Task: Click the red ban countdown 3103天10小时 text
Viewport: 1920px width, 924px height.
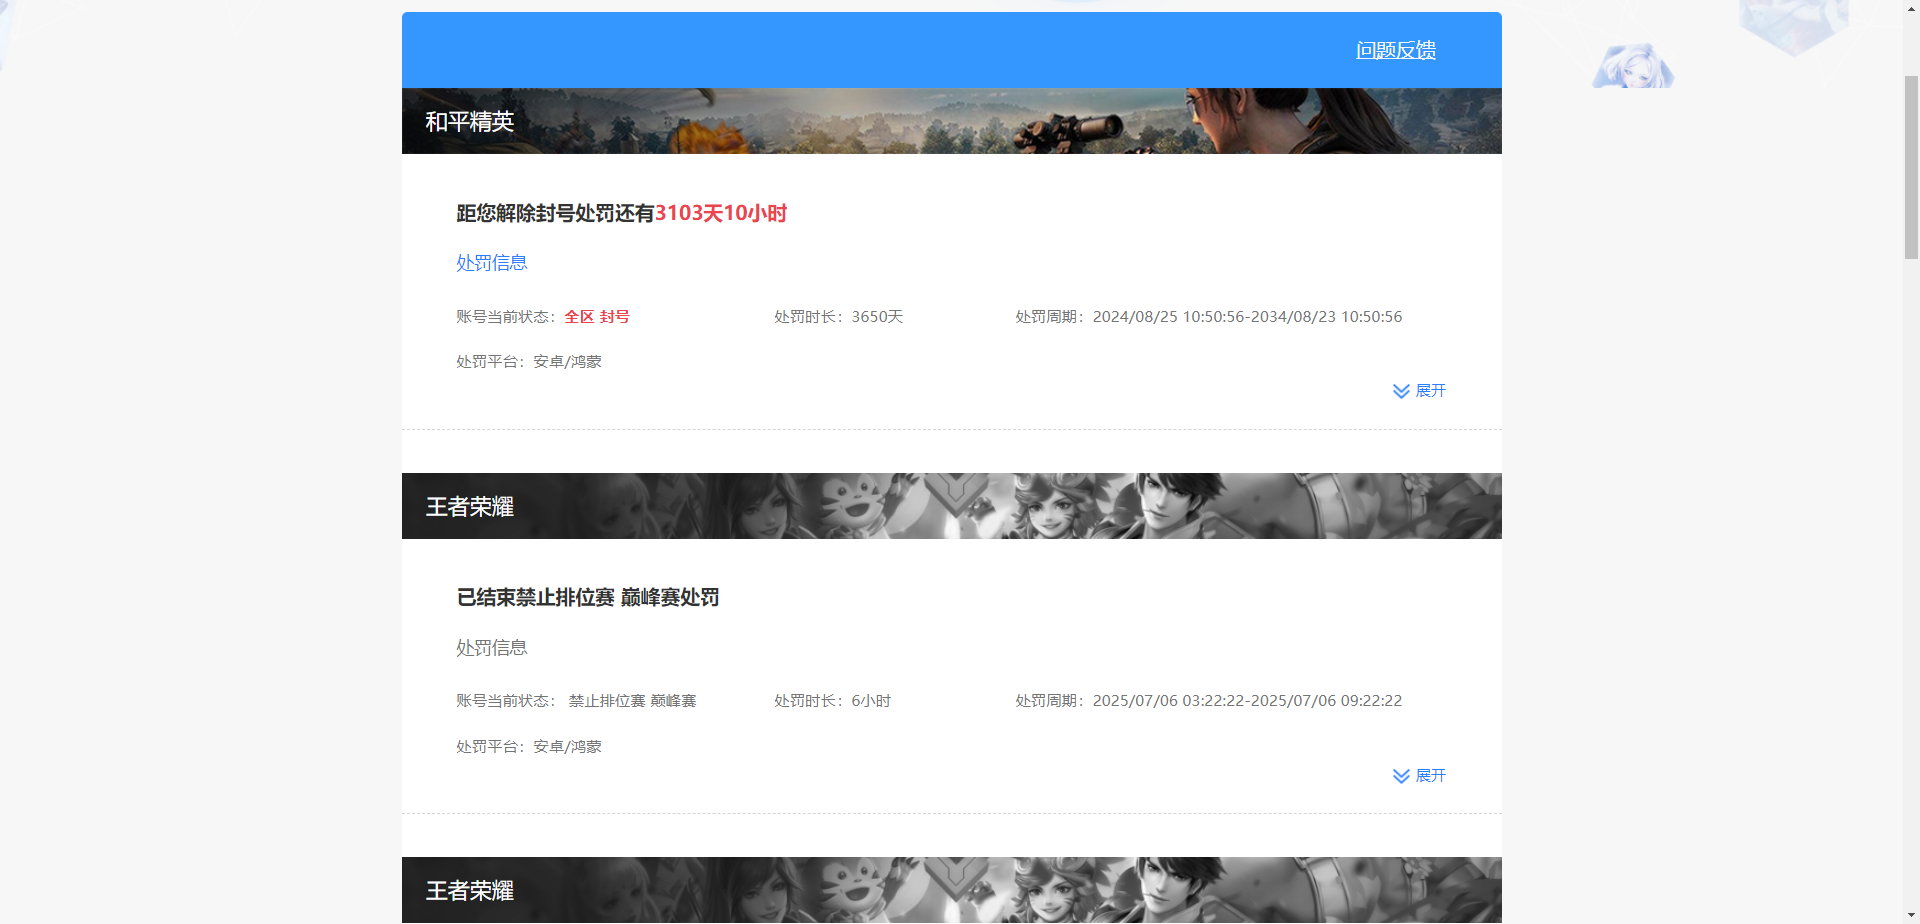Action: click(x=721, y=213)
